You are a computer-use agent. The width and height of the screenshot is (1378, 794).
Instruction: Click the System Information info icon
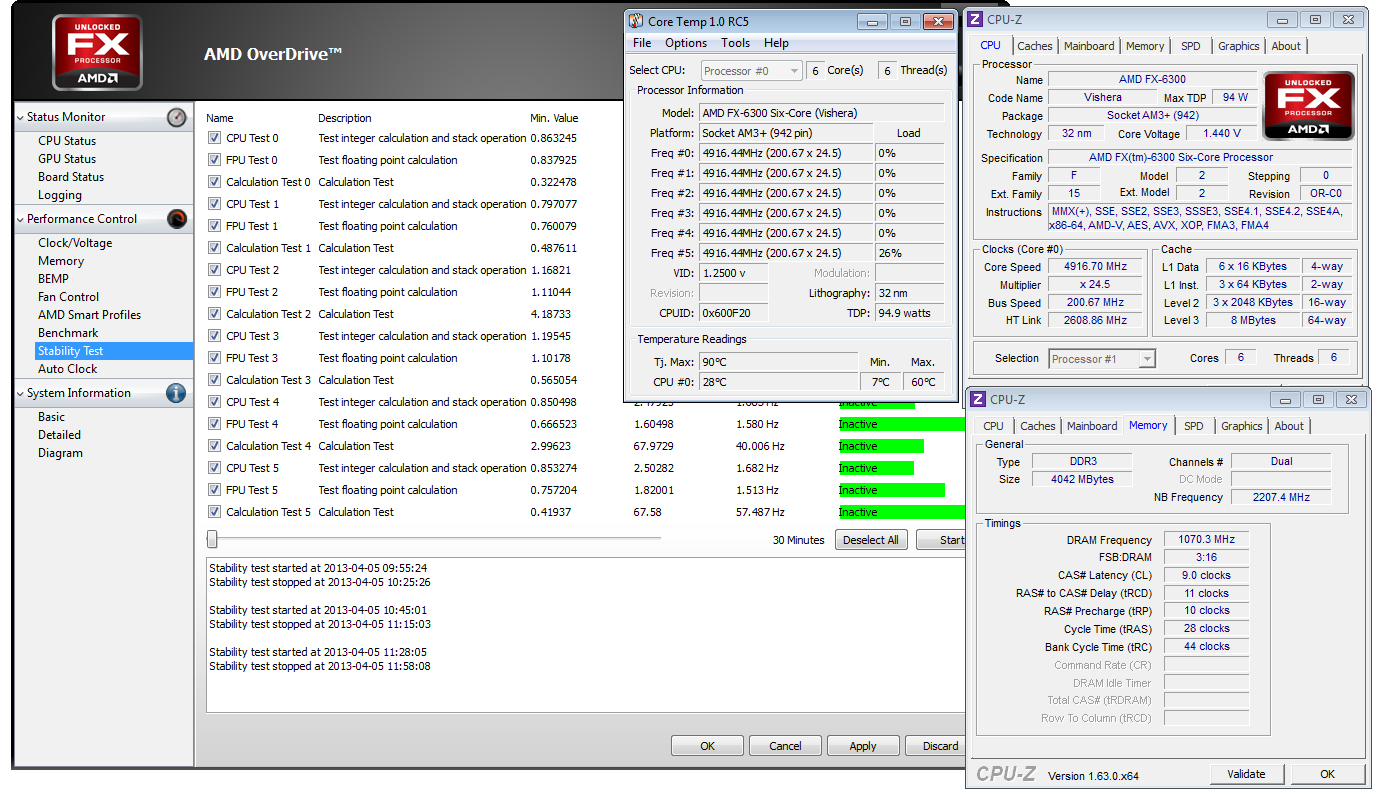click(177, 393)
